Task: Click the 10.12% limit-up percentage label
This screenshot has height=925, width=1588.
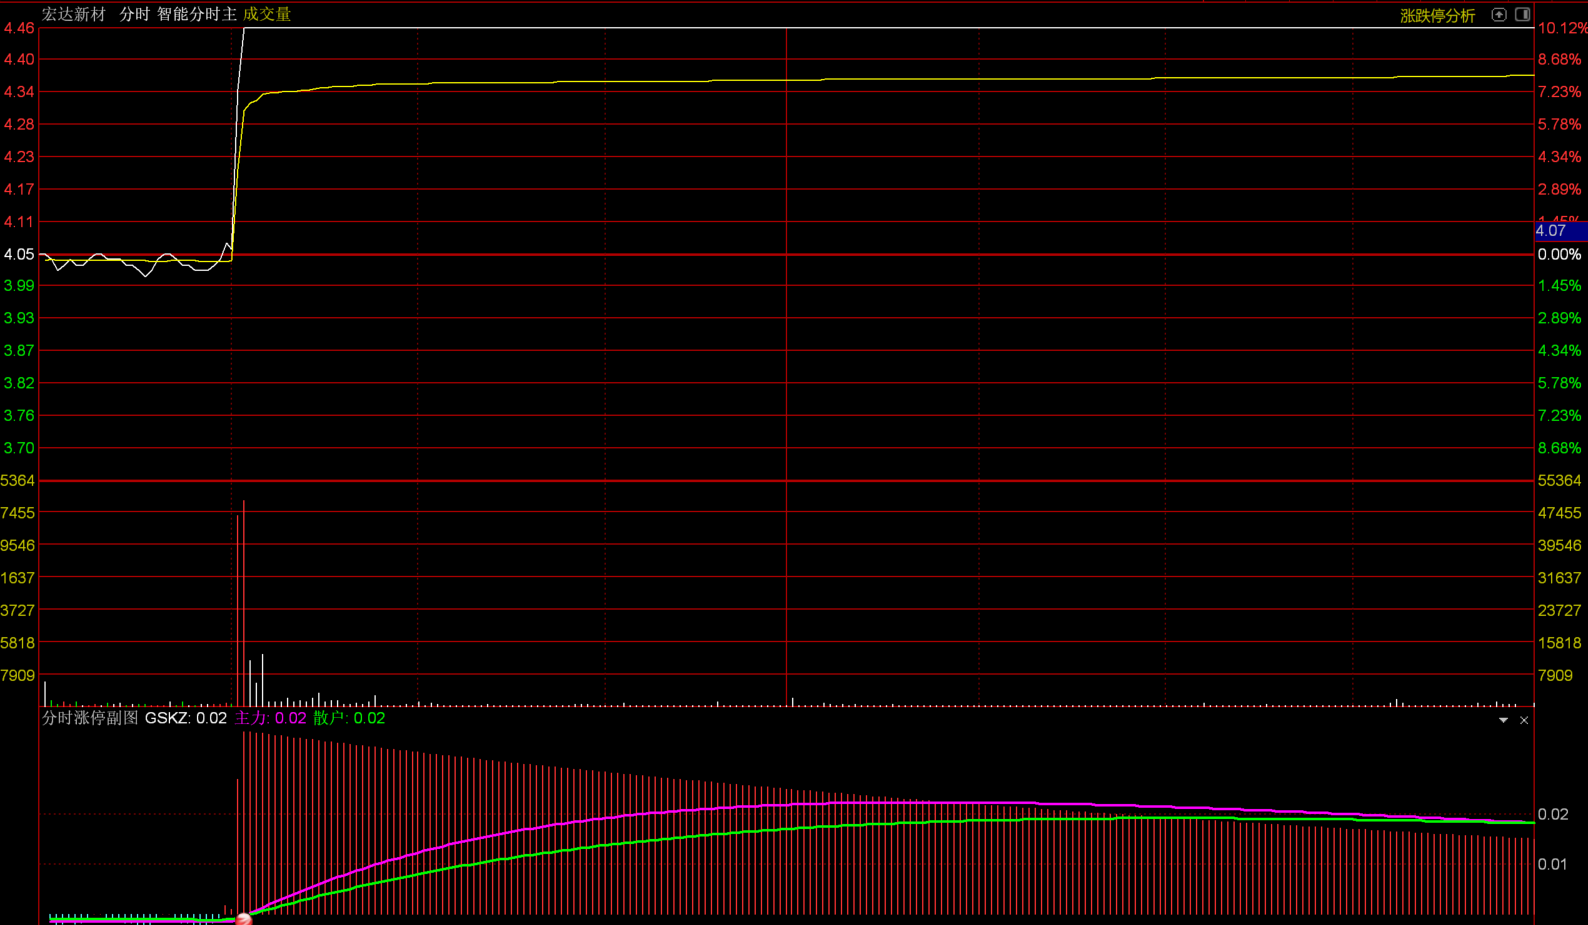Action: click(x=1562, y=28)
